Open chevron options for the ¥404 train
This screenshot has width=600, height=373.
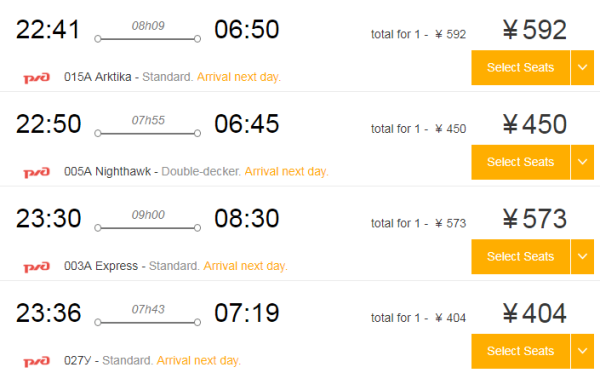pyautogui.click(x=582, y=351)
